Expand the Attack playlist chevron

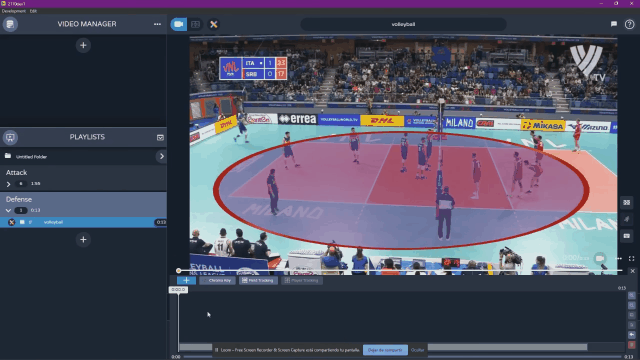[8, 184]
